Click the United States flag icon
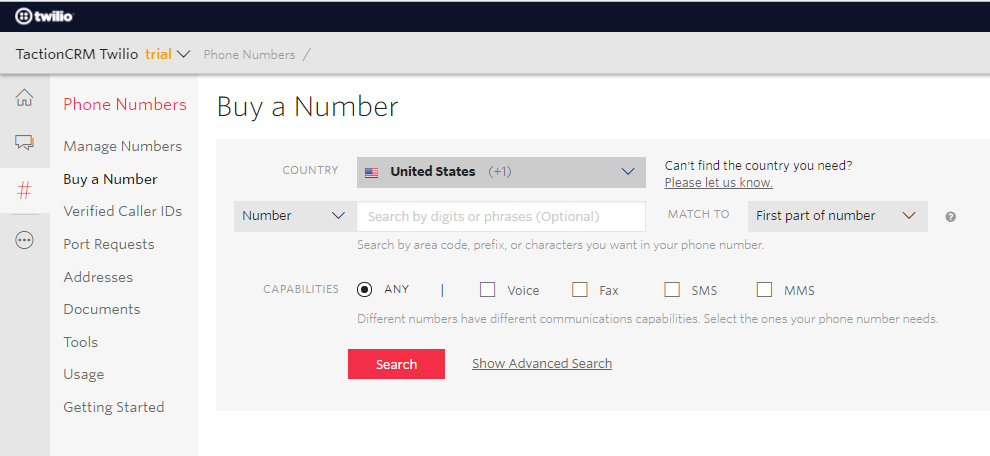This screenshot has height=456, width=990. point(372,172)
